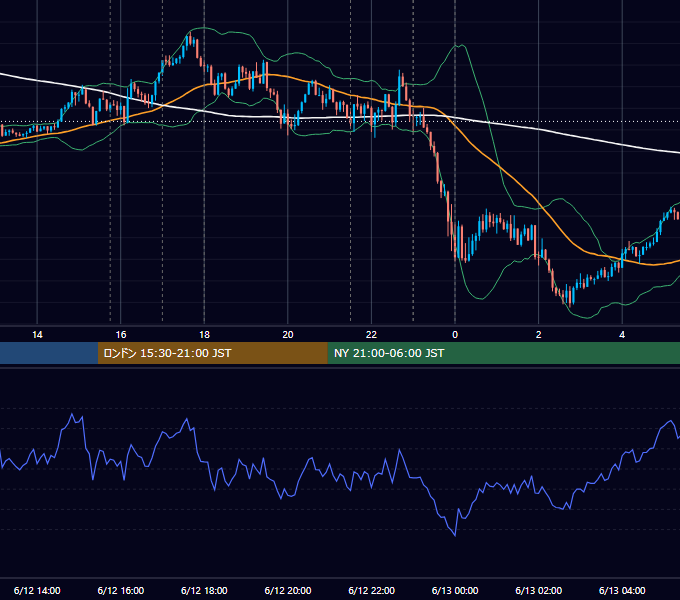Click the 6/13 00:00 date label
Viewport: 680px width, 600px height.
pyautogui.click(x=455, y=590)
